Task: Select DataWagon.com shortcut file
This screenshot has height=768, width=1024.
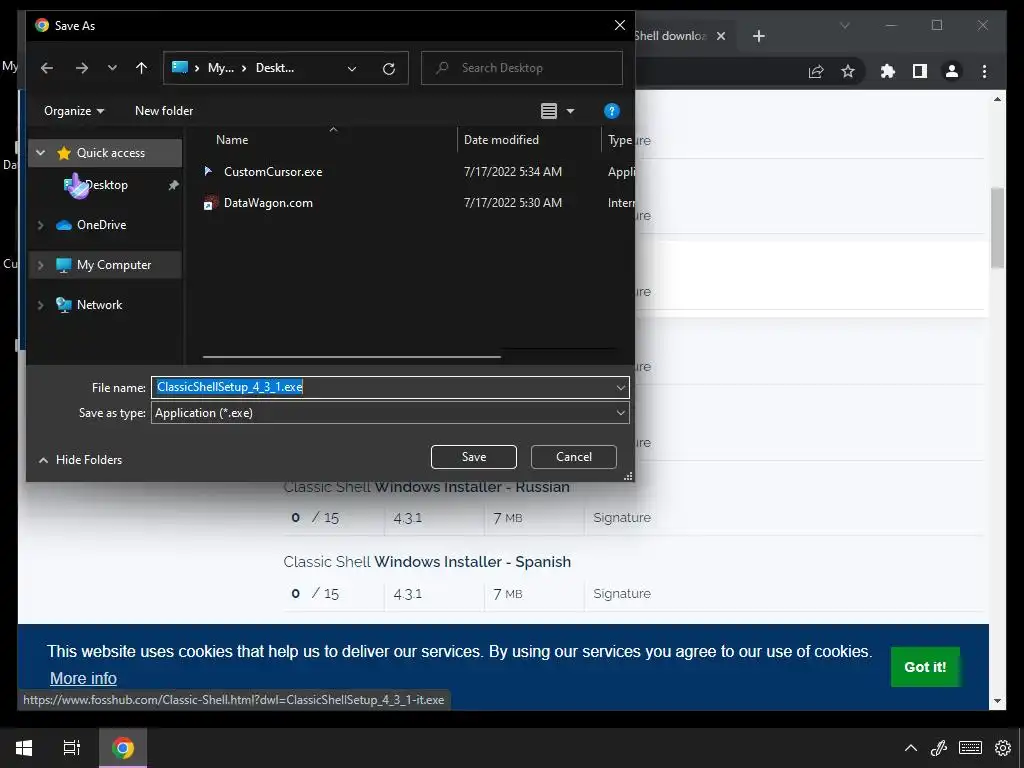Action: pyautogui.click(x=268, y=203)
